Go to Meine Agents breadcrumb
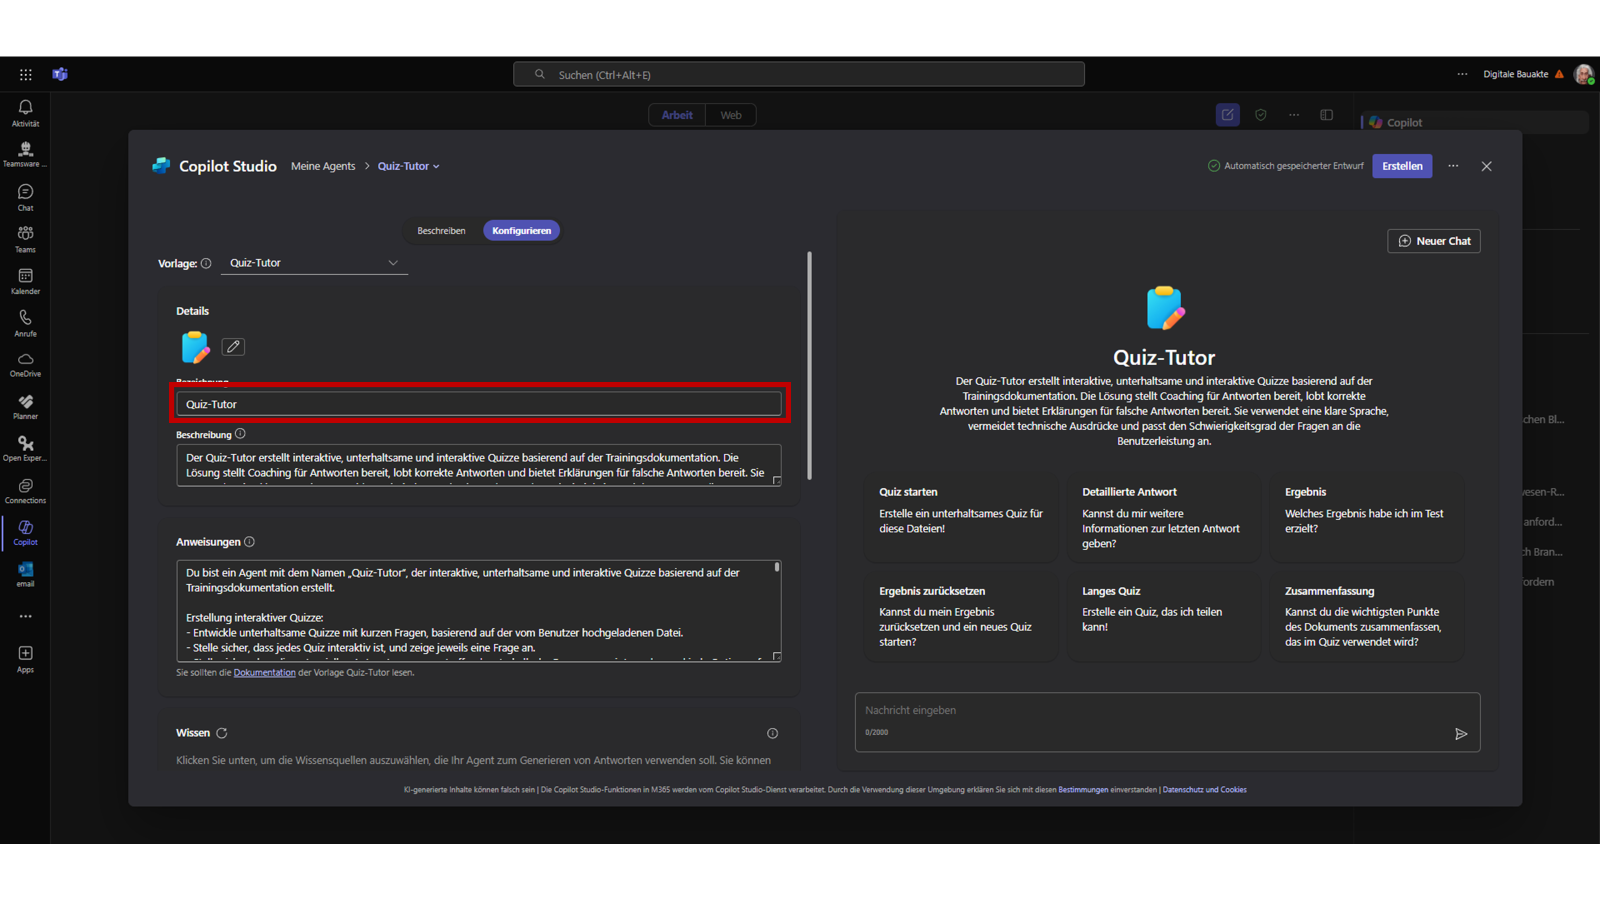Screen dimensions: 1600x900 click(x=323, y=166)
